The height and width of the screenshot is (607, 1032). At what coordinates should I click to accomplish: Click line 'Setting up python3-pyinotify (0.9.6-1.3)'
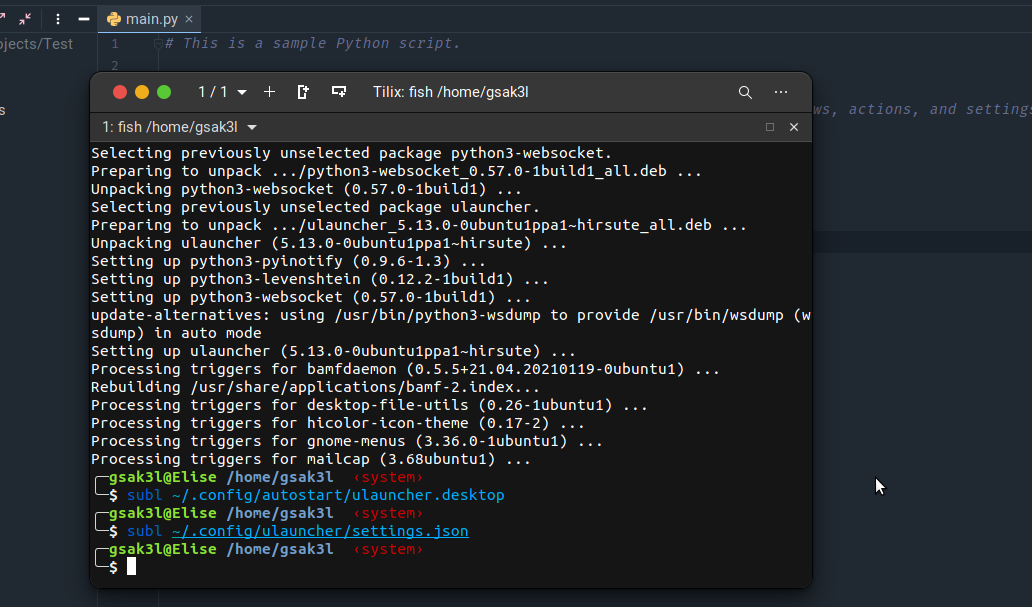point(288,261)
